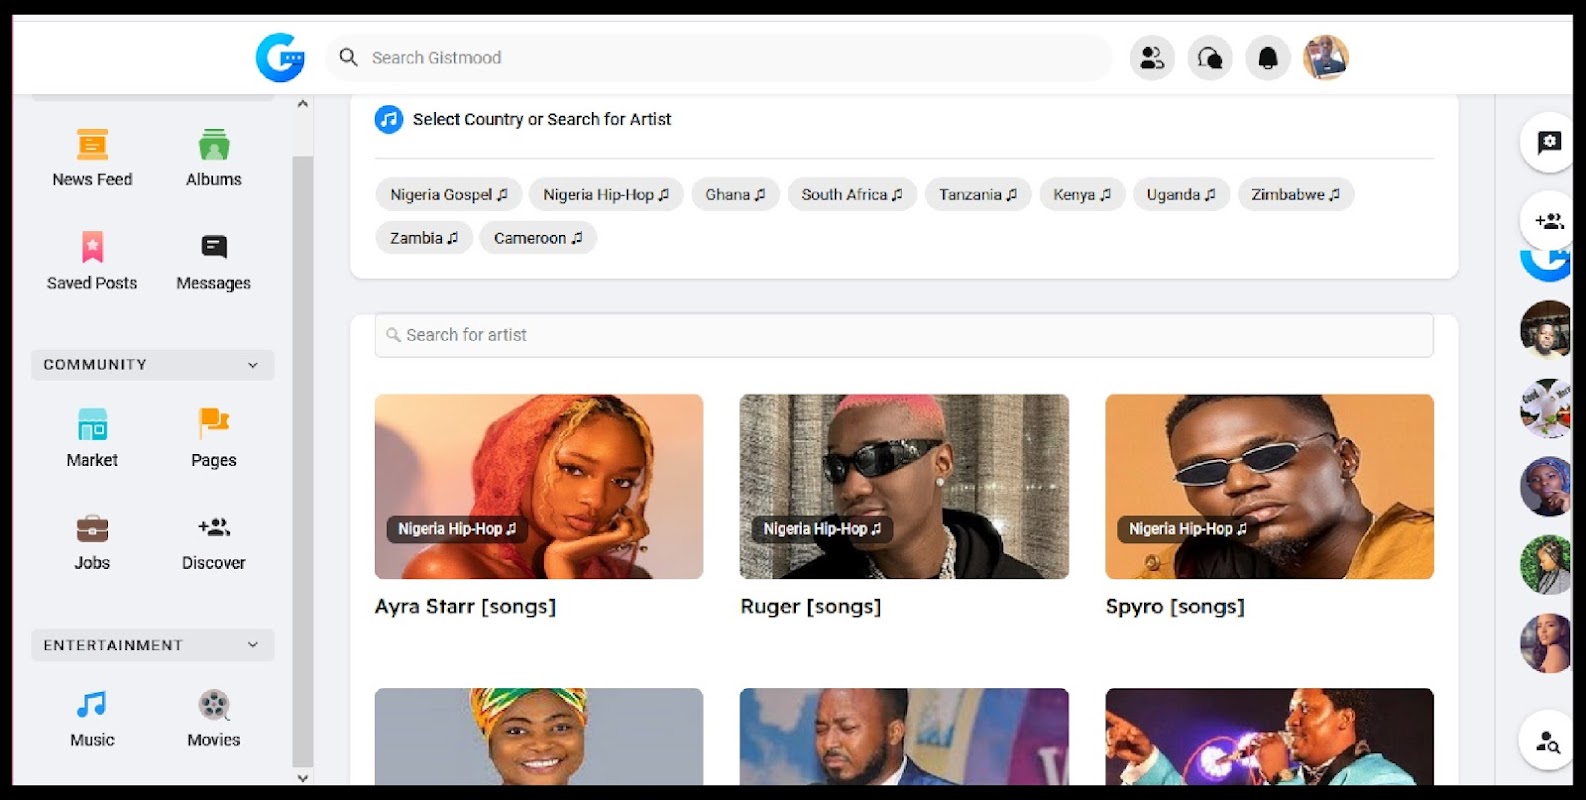Click the find people icon at right rail bottom
Screen dimensions: 1586x800
coord(1547,741)
